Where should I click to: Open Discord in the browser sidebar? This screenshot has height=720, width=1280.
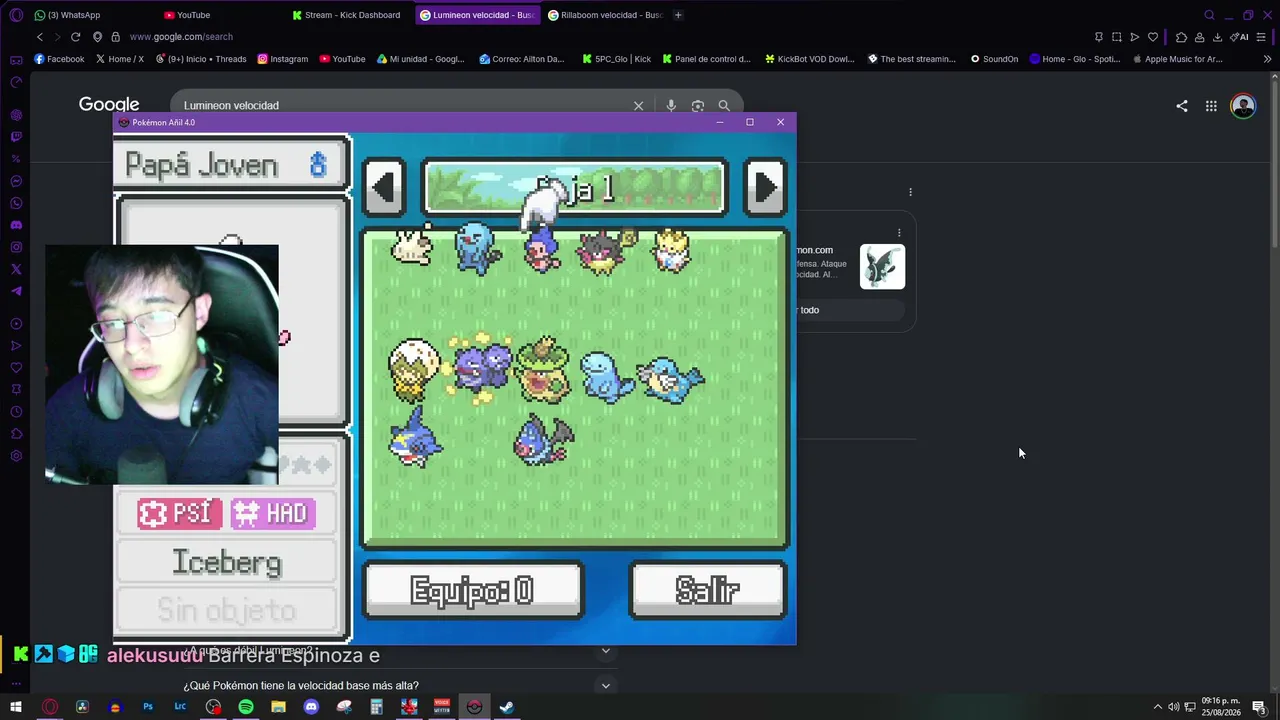click(16, 225)
